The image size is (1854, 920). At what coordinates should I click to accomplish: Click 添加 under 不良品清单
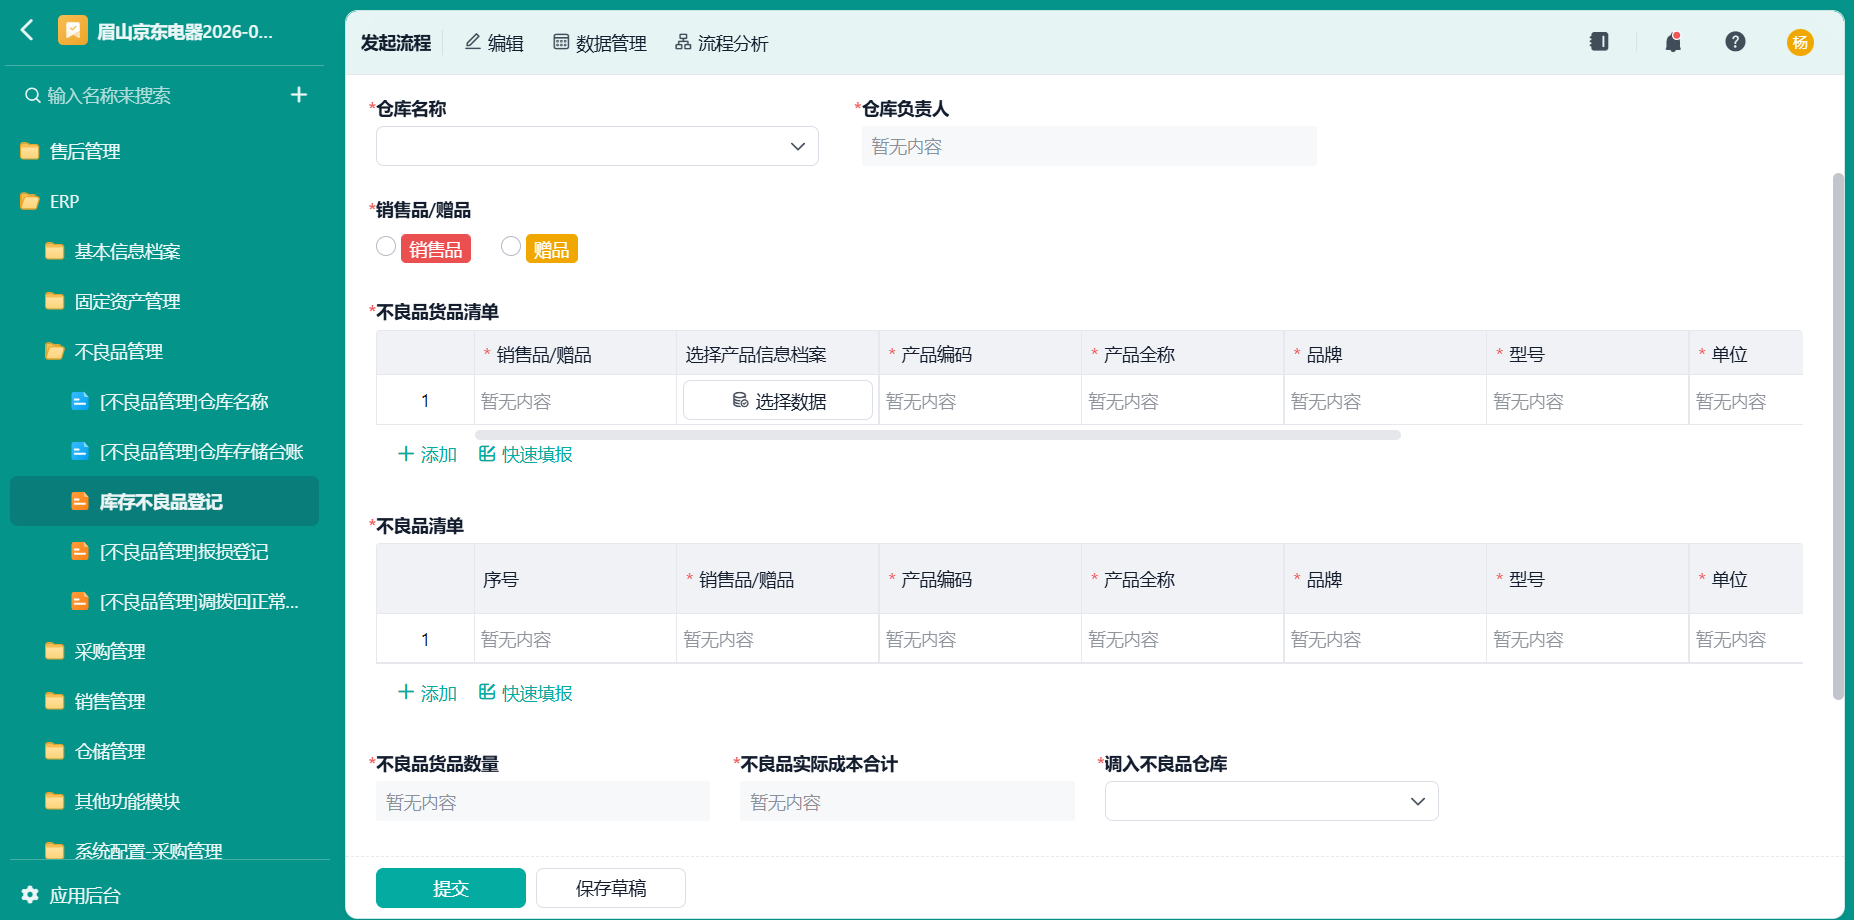point(427,693)
